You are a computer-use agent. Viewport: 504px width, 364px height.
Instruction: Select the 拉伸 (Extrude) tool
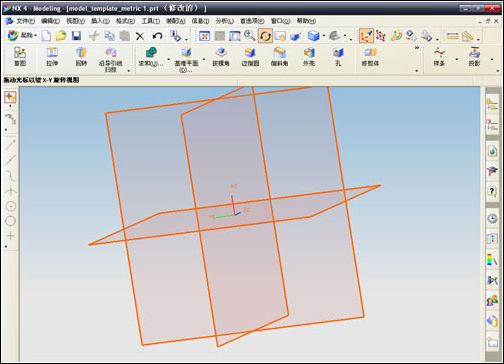[x=52, y=57]
